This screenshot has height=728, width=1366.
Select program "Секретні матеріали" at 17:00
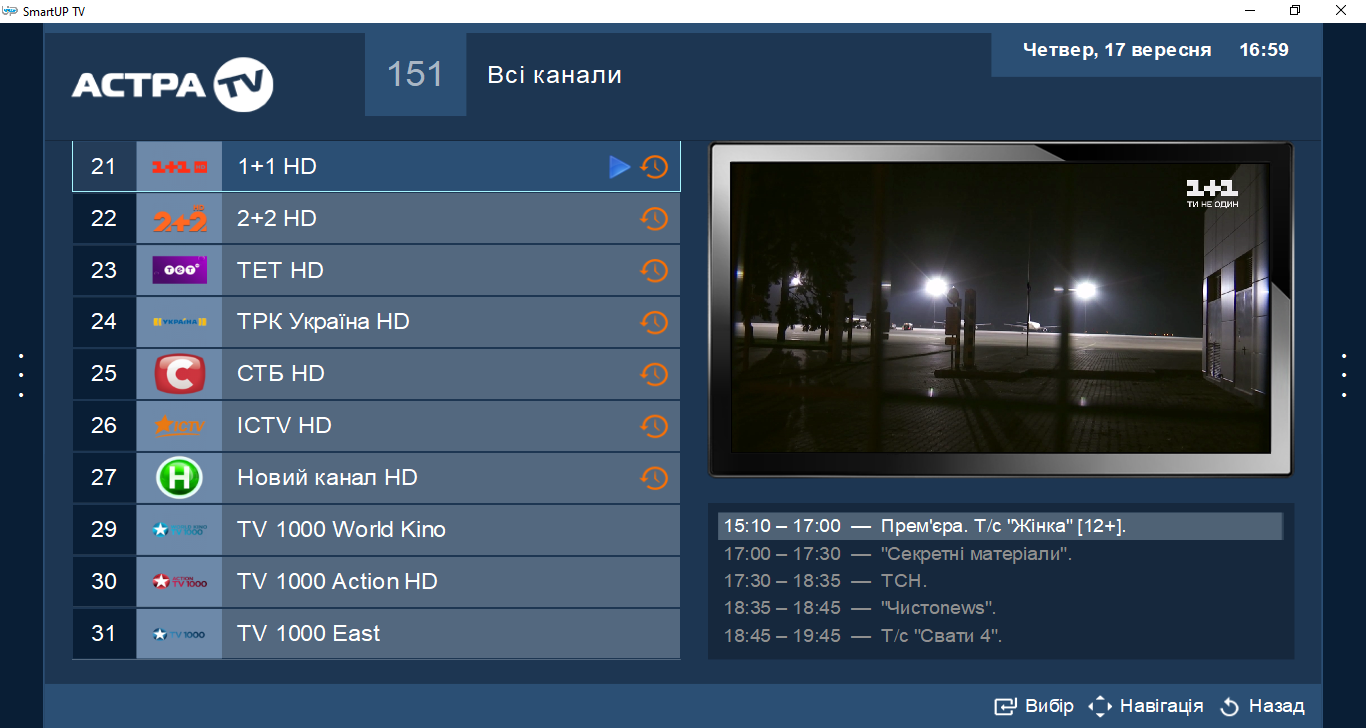898,554
